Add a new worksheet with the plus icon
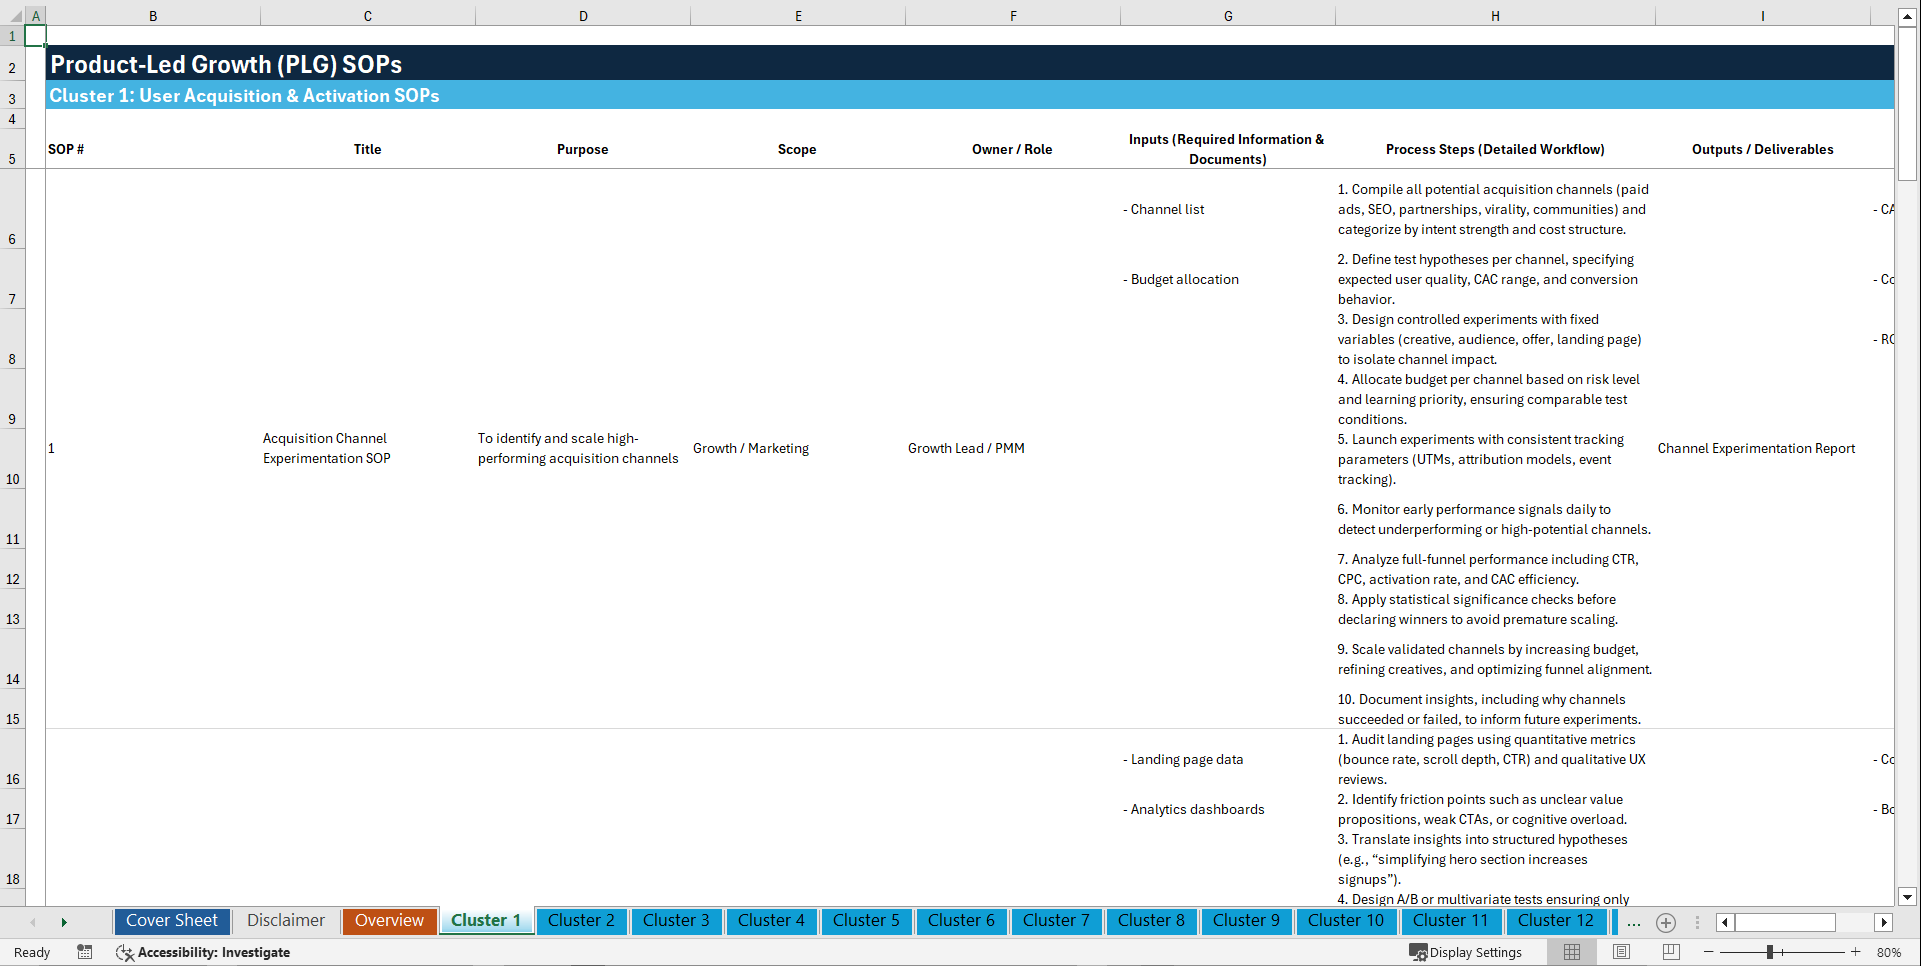 1665,922
